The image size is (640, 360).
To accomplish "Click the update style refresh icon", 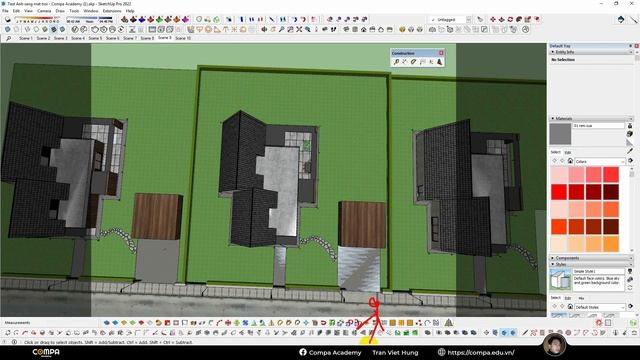I will [630, 288].
